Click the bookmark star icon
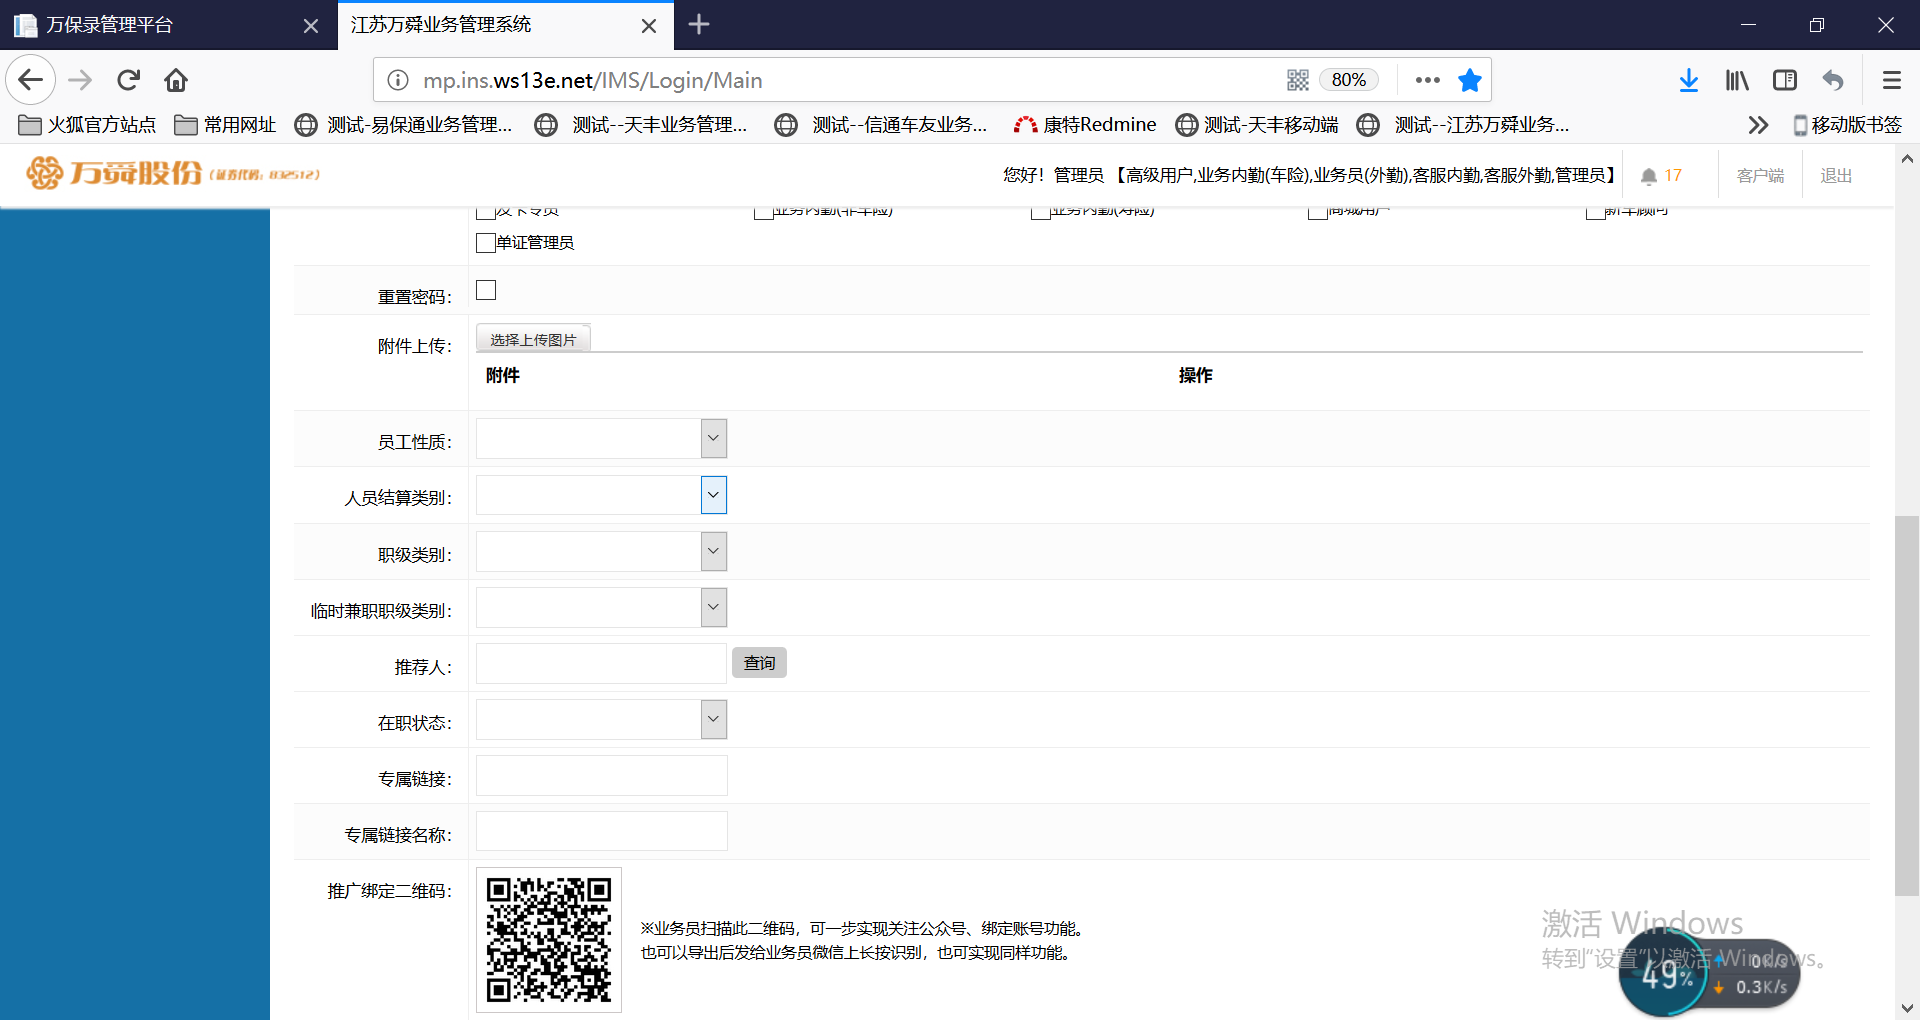 point(1469,80)
